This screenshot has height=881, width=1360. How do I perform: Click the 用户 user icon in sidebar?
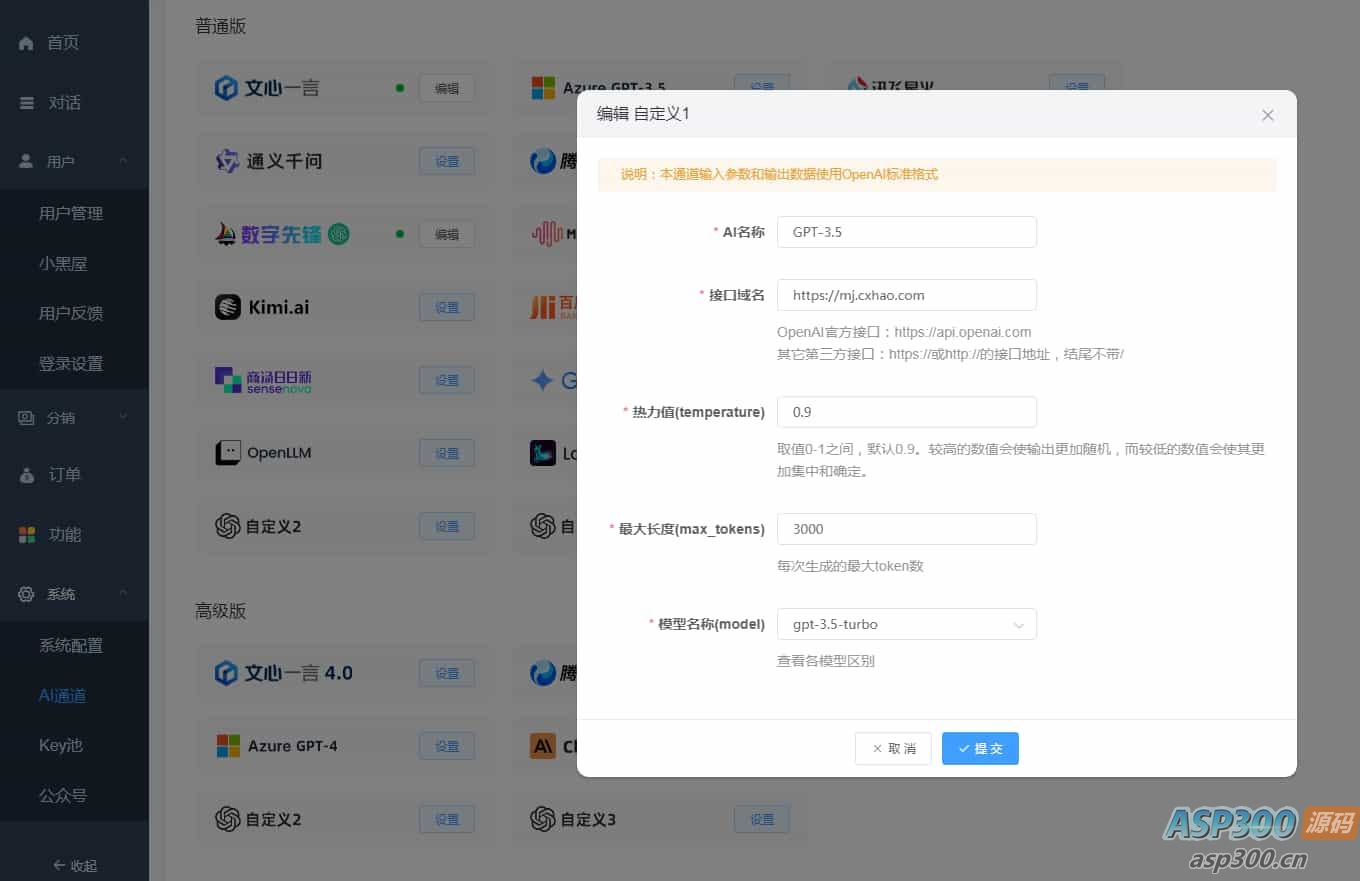[x=25, y=160]
